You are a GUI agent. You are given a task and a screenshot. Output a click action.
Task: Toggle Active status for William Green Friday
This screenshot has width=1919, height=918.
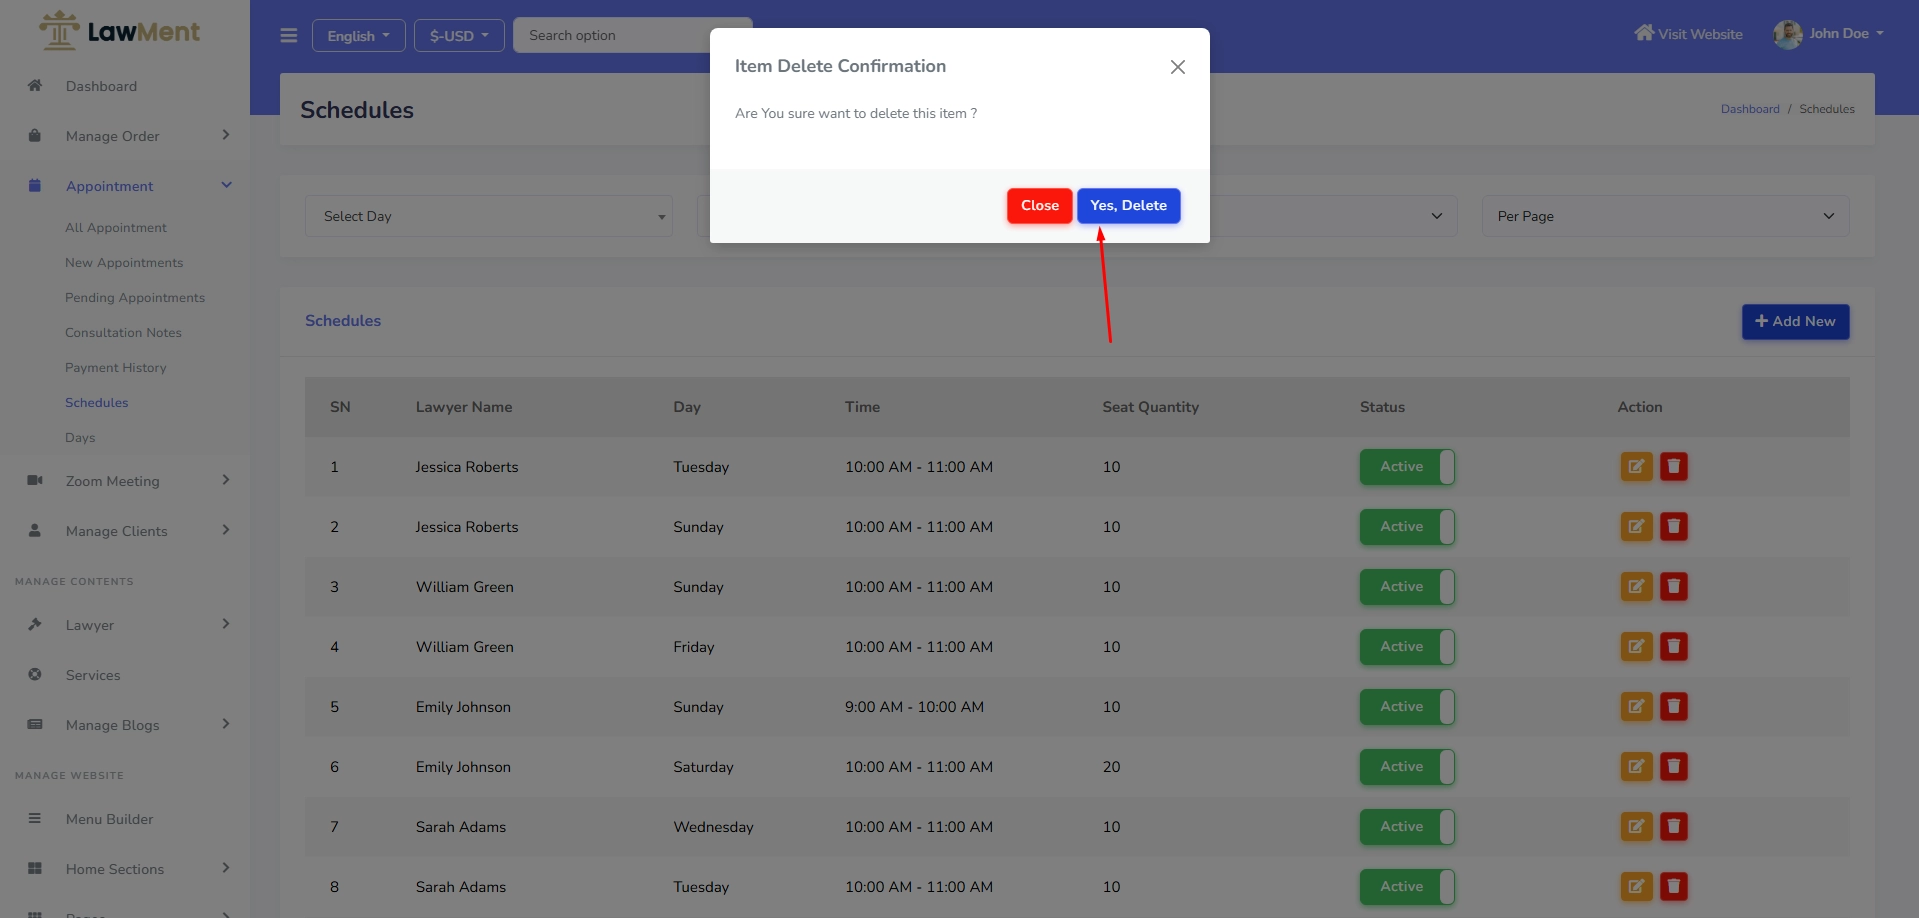click(1406, 647)
